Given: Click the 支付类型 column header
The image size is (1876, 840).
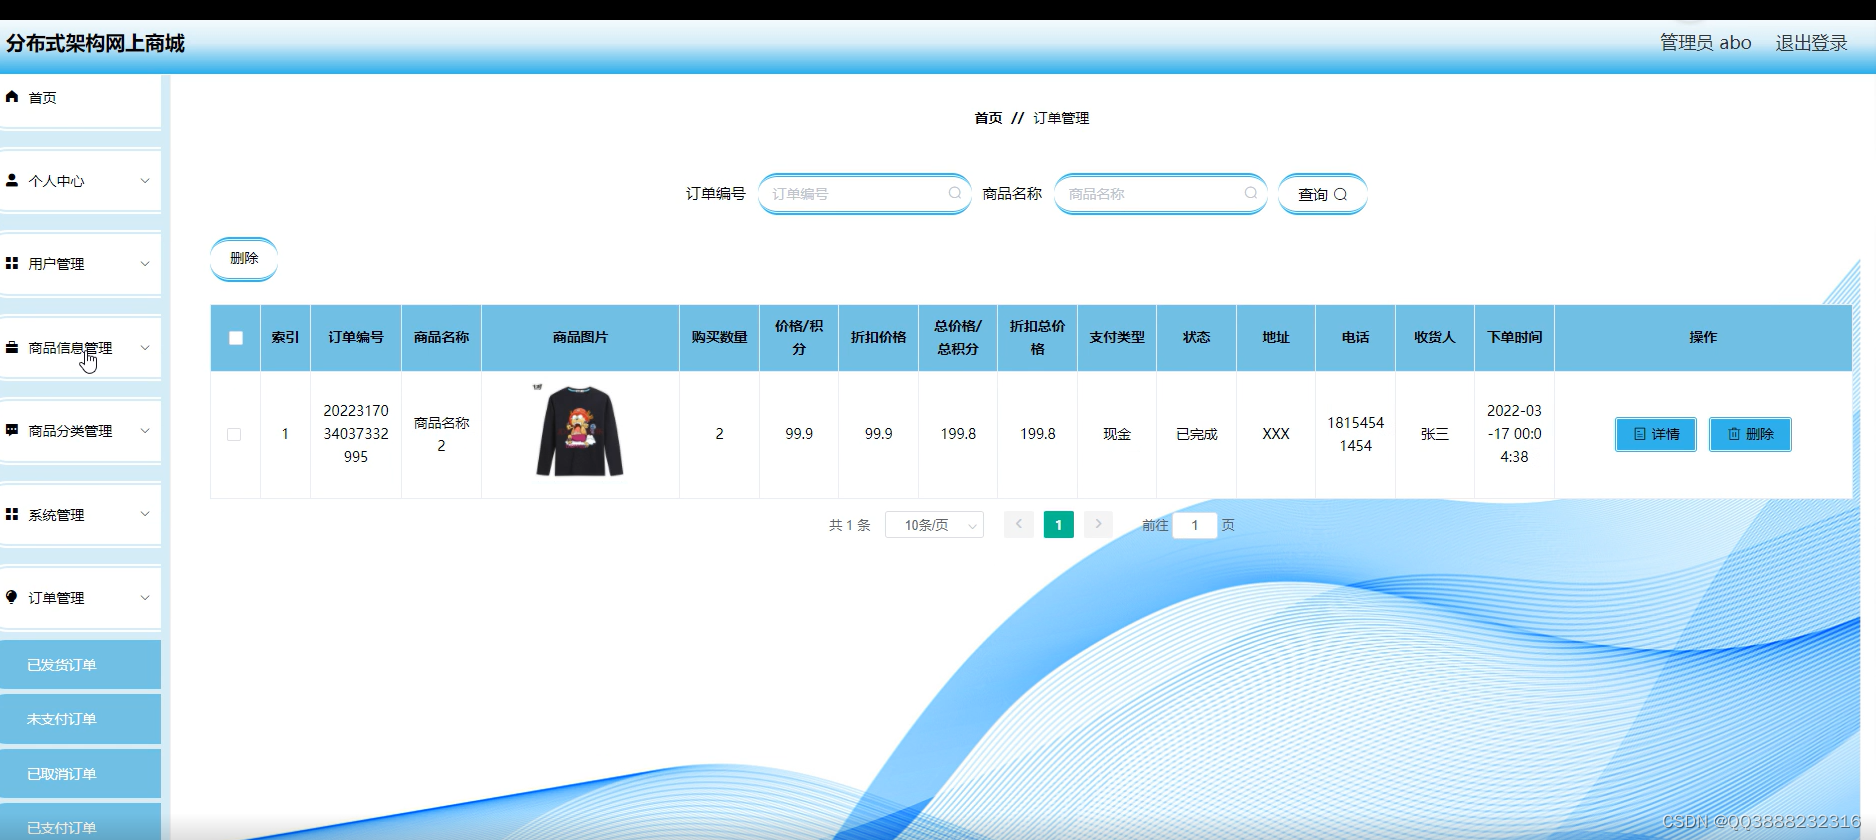Looking at the screenshot, I should coord(1117,338).
